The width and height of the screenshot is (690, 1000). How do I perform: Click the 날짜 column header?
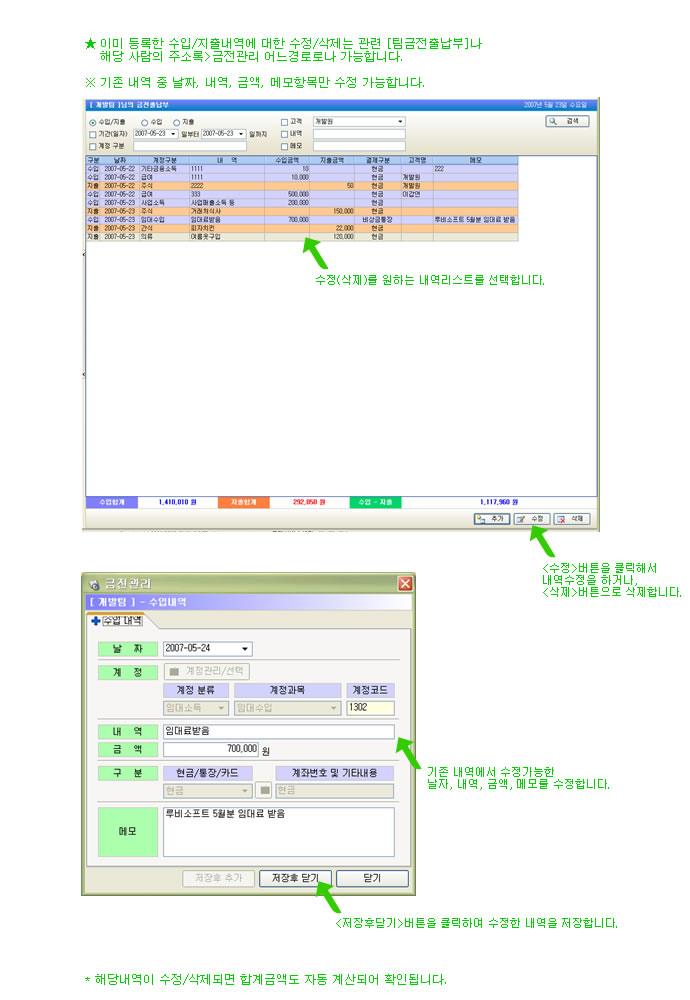120,160
